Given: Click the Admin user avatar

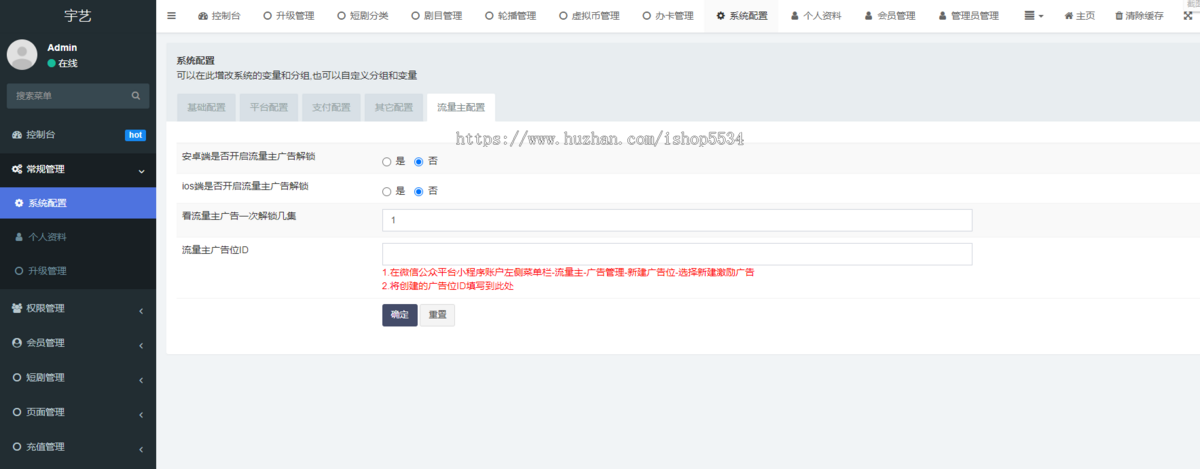Looking at the screenshot, I should coord(22,54).
